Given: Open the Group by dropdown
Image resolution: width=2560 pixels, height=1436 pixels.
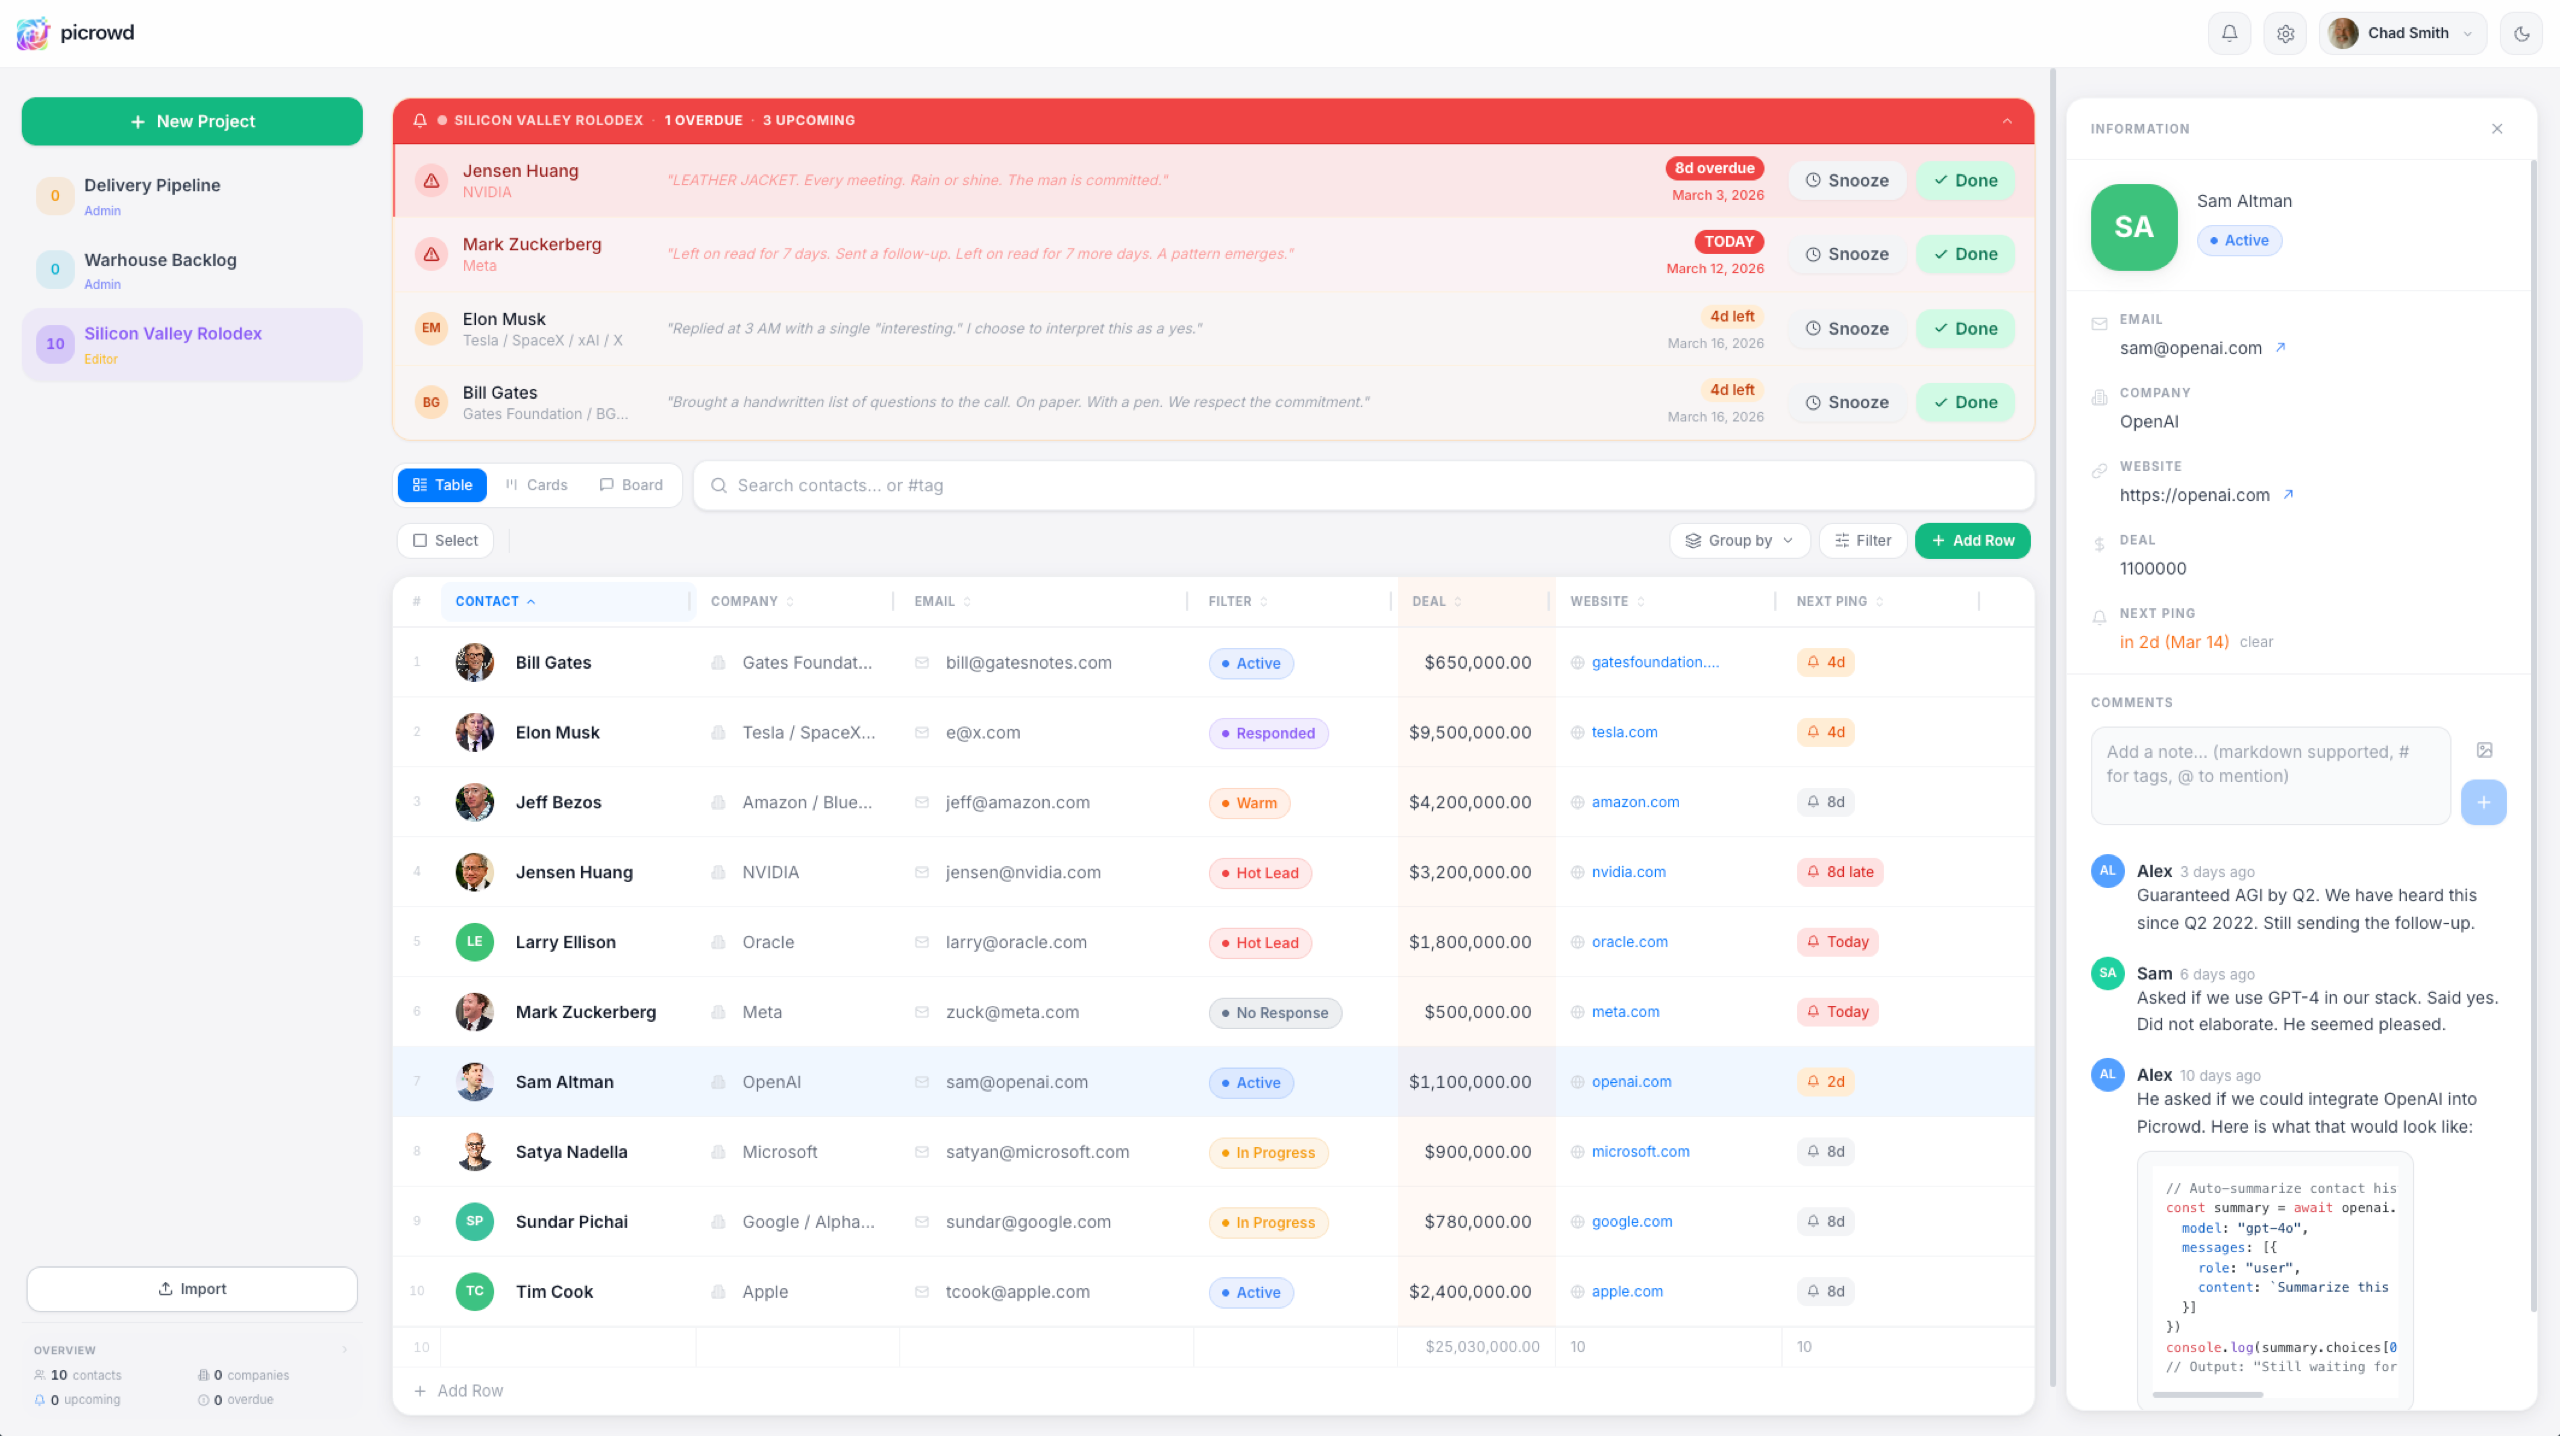Looking at the screenshot, I should pyautogui.click(x=1738, y=540).
